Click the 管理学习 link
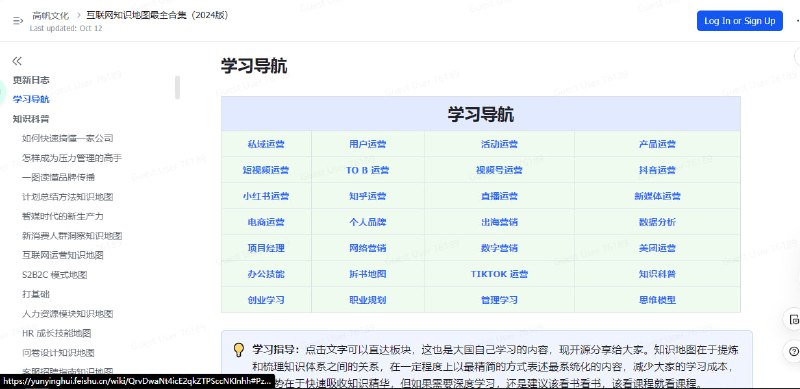Image resolution: width=800 pixels, height=389 pixels. coord(499,300)
